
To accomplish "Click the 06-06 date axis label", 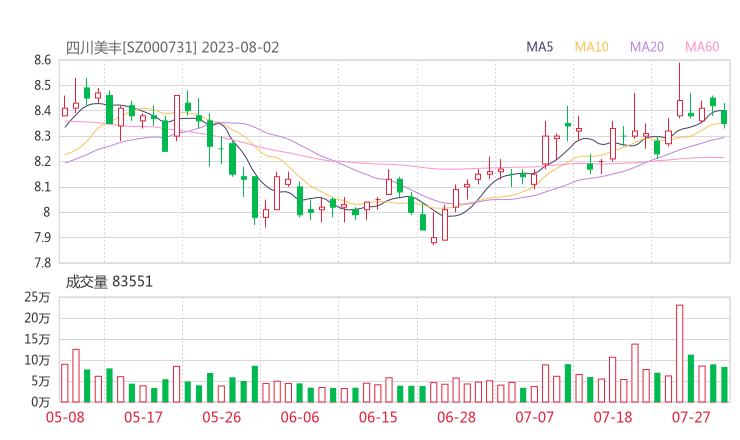I will pos(300,417).
